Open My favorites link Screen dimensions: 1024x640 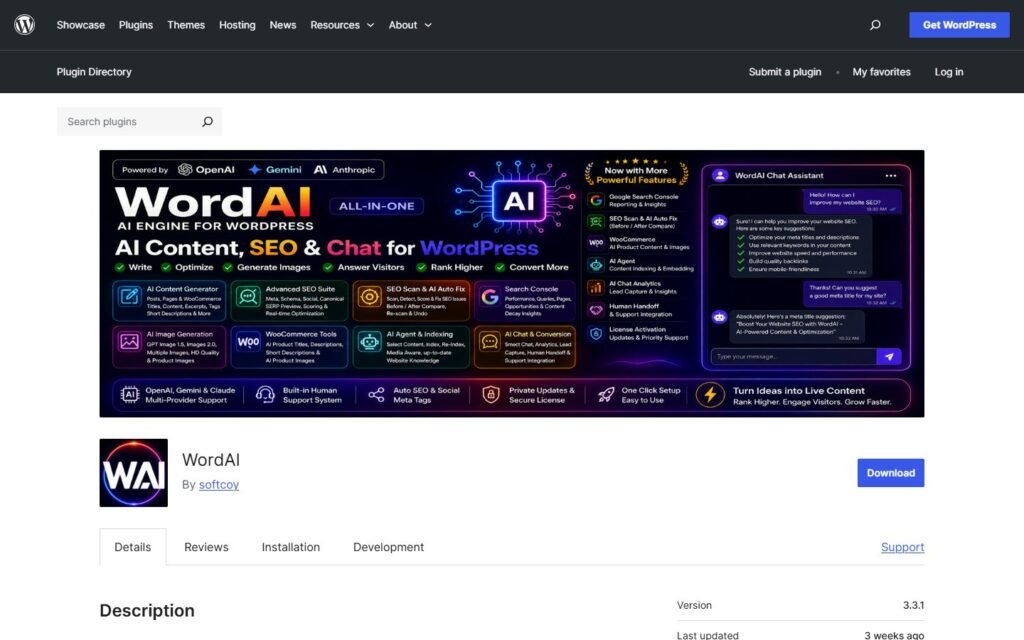881,72
